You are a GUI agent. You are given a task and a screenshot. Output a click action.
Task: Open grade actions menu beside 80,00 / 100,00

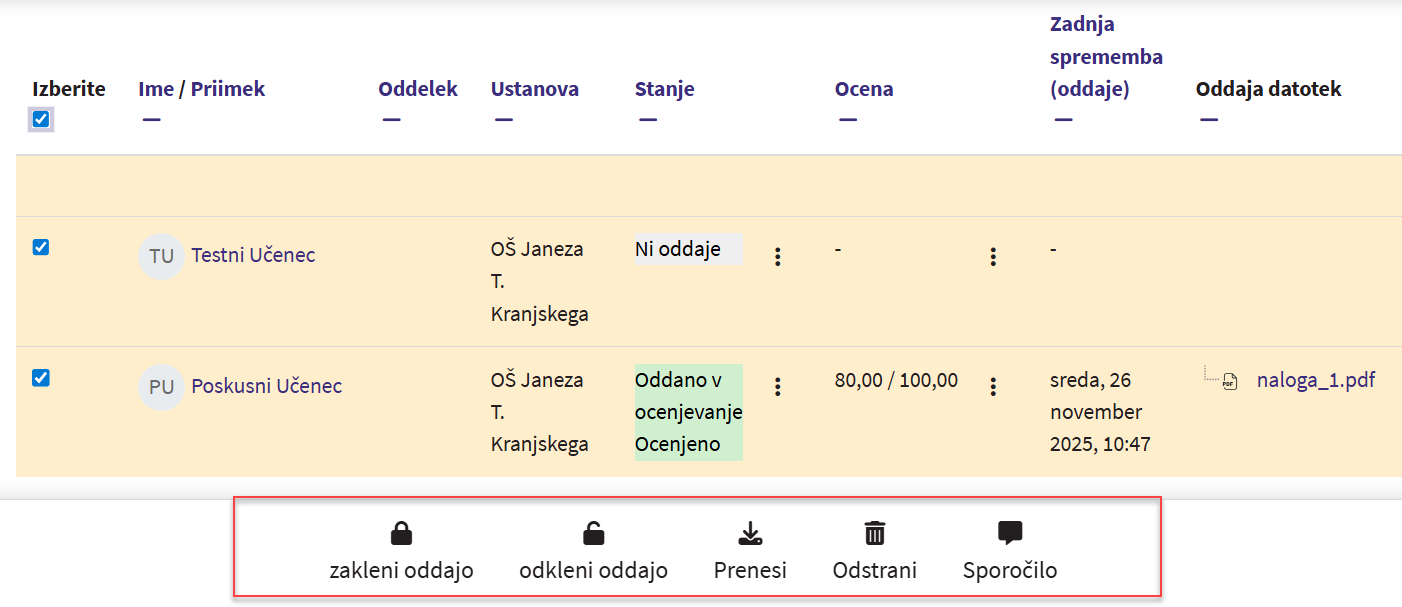point(992,387)
